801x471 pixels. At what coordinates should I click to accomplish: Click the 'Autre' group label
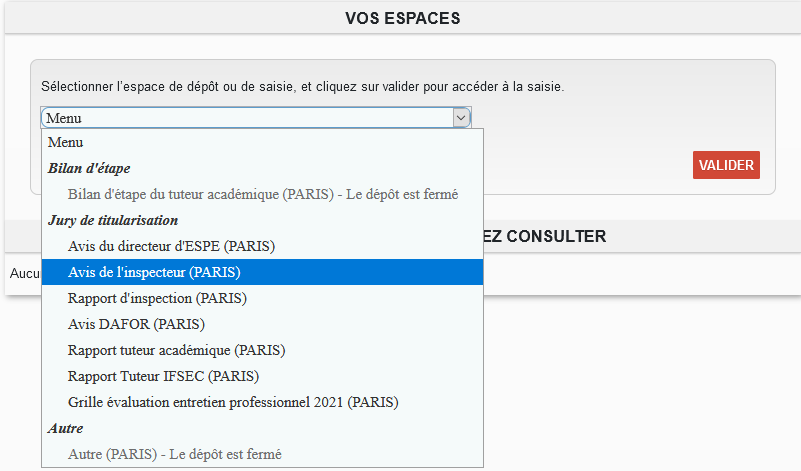(65, 428)
